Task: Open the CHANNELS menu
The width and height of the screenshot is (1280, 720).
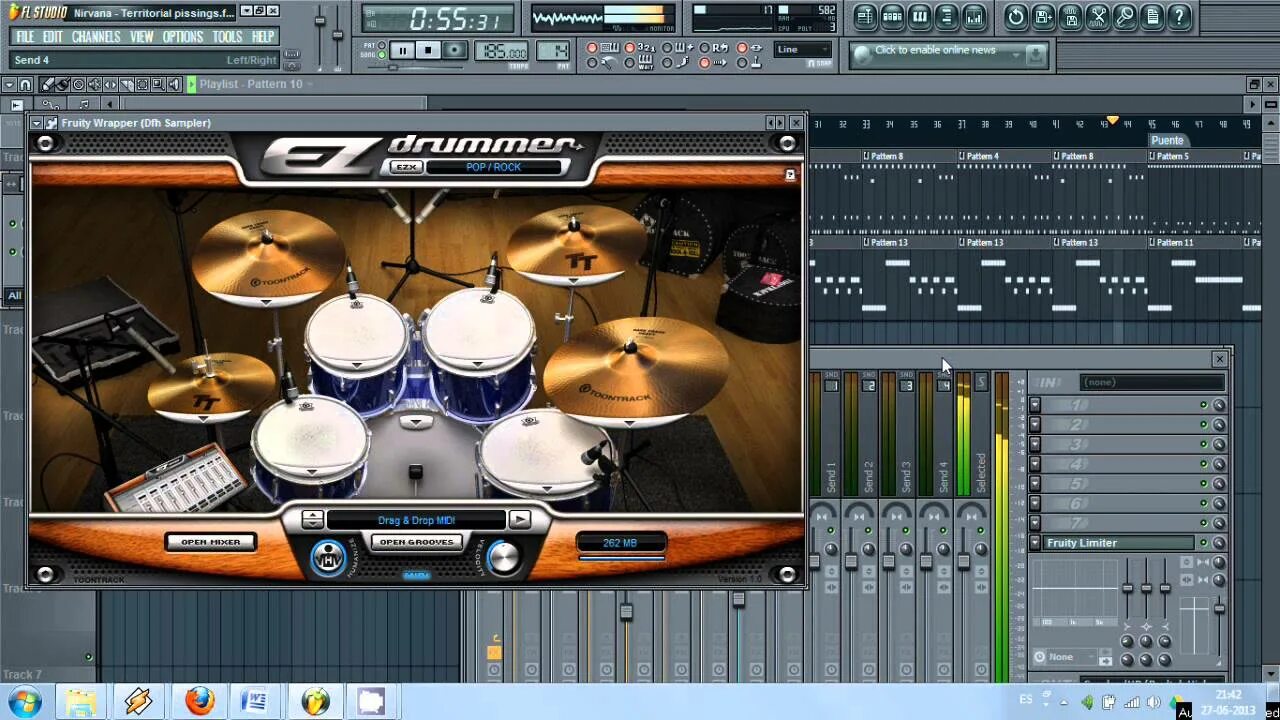Action: point(96,37)
